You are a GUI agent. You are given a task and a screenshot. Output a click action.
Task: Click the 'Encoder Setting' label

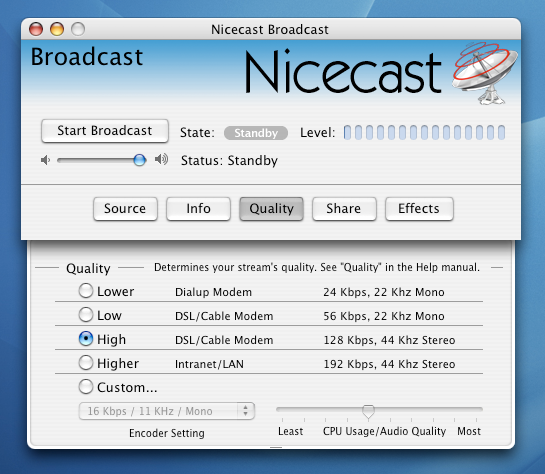167,433
